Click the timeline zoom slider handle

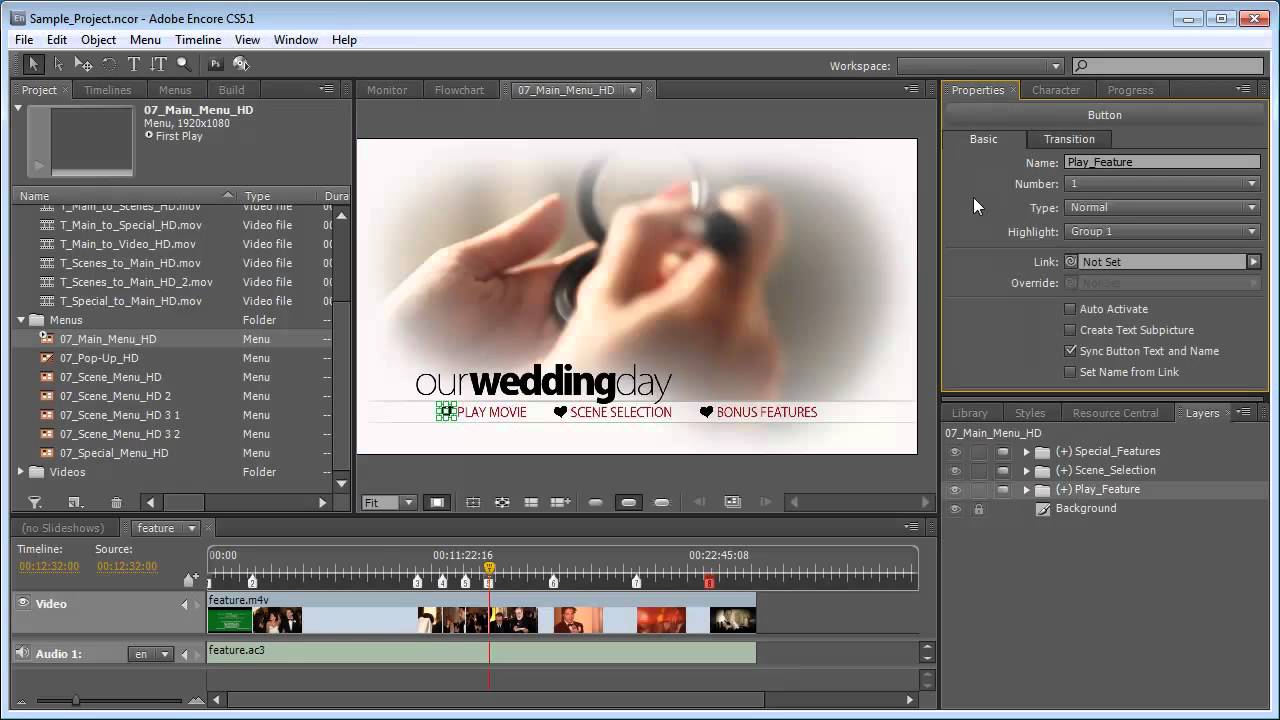(75, 700)
